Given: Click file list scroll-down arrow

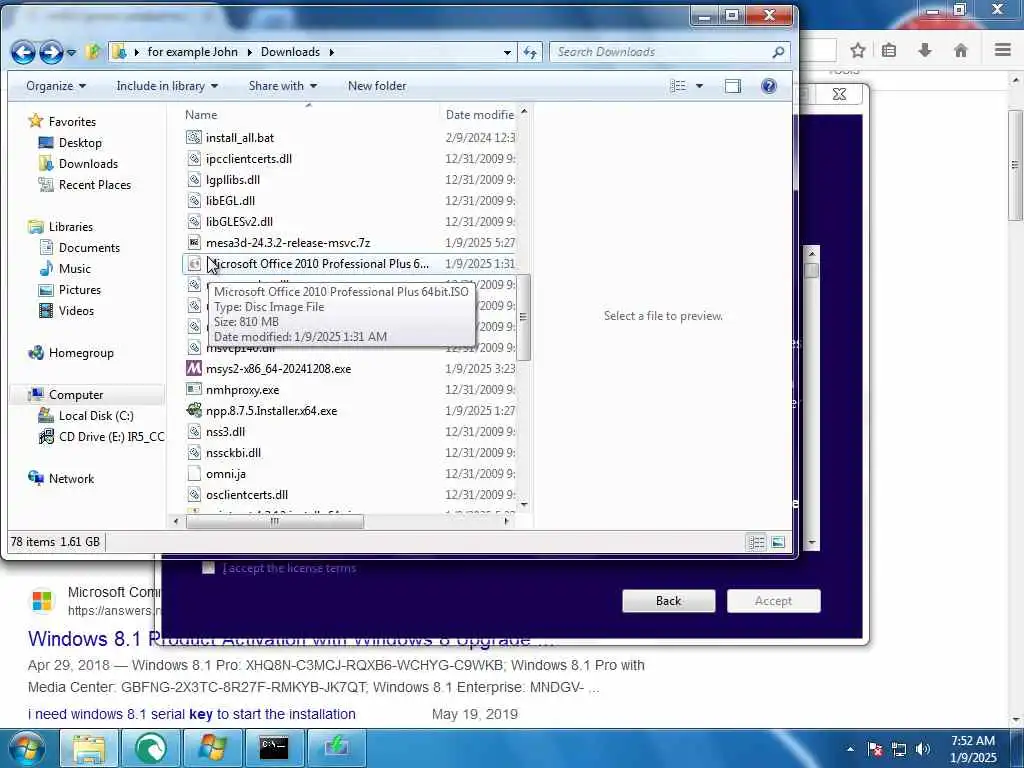Looking at the screenshot, I should [x=523, y=505].
